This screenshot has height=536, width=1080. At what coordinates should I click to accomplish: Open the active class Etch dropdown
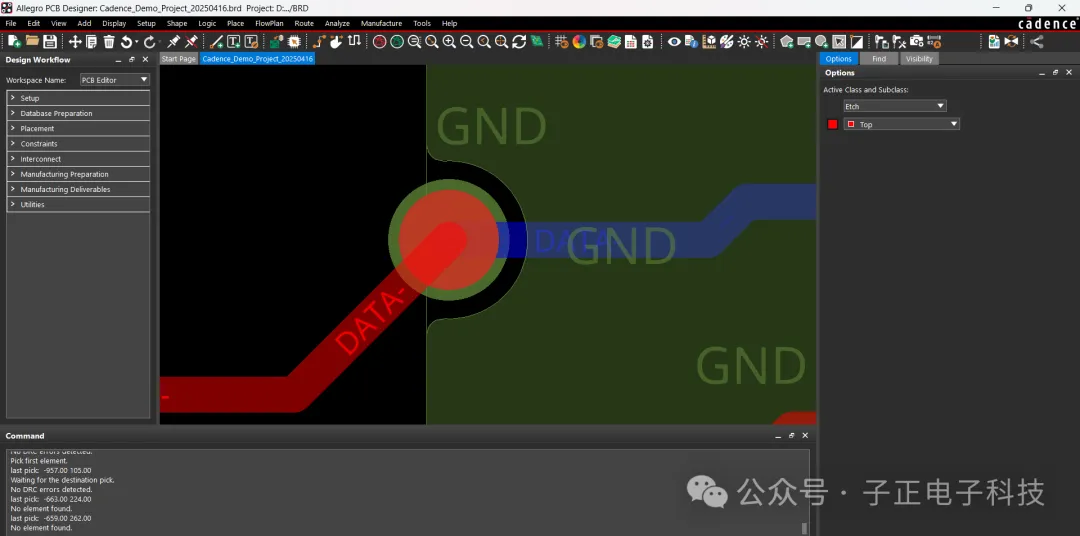click(x=895, y=106)
